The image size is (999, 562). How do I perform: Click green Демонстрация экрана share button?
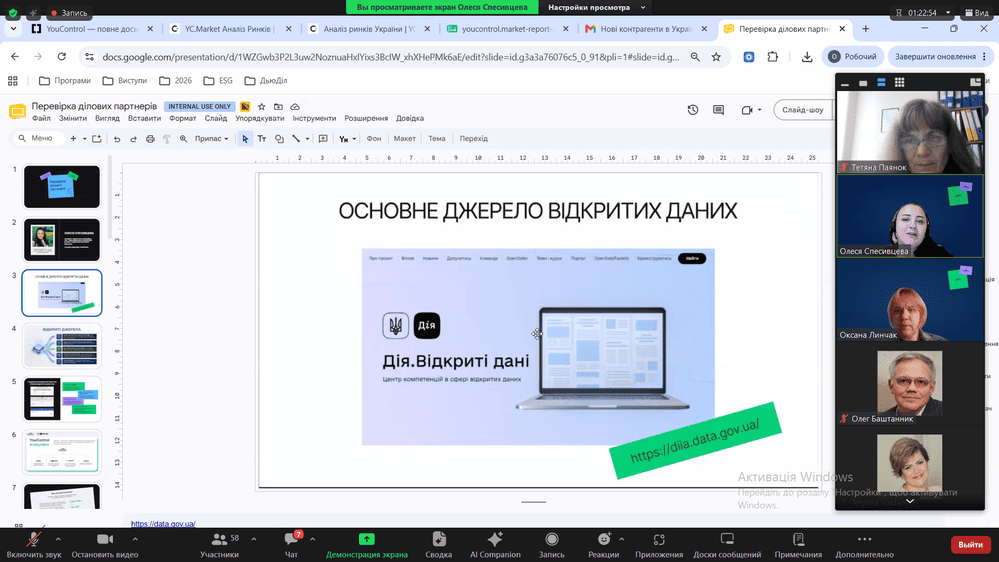(366, 545)
